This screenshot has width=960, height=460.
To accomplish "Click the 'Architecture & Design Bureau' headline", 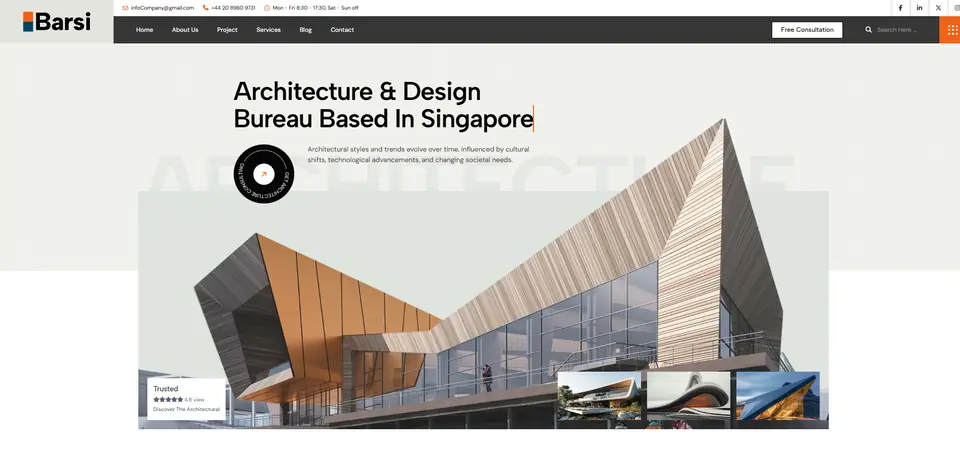I will click(383, 105).
